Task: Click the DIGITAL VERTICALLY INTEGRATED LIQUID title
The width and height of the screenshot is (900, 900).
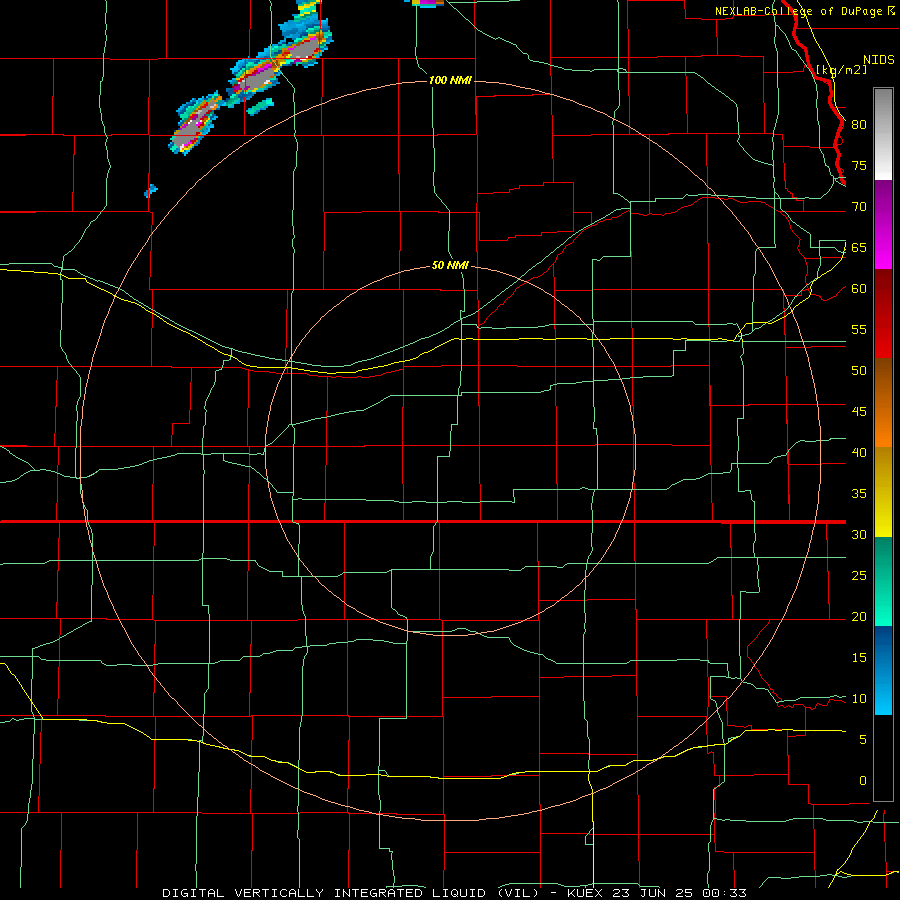Action: coord(325,893)
